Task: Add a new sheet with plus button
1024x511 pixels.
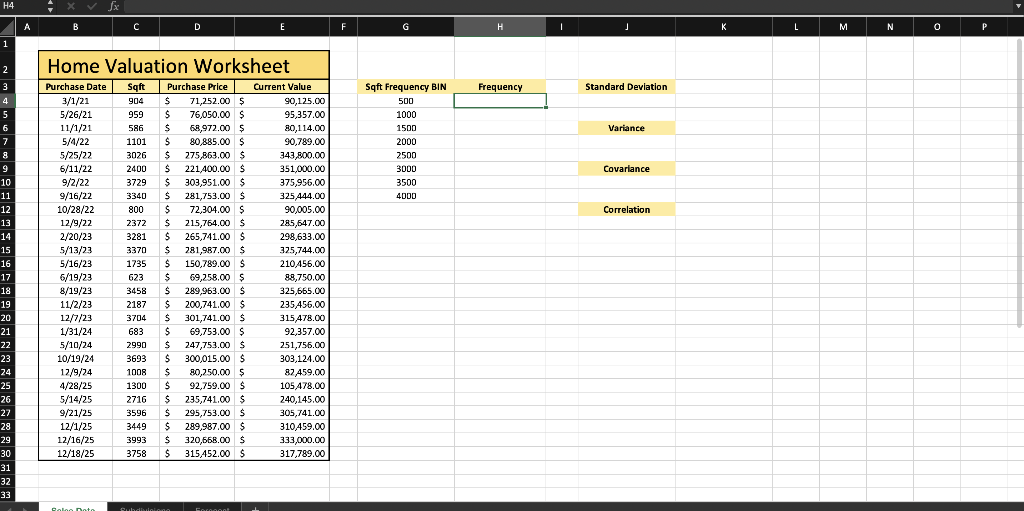Action: tap(255, 507)
